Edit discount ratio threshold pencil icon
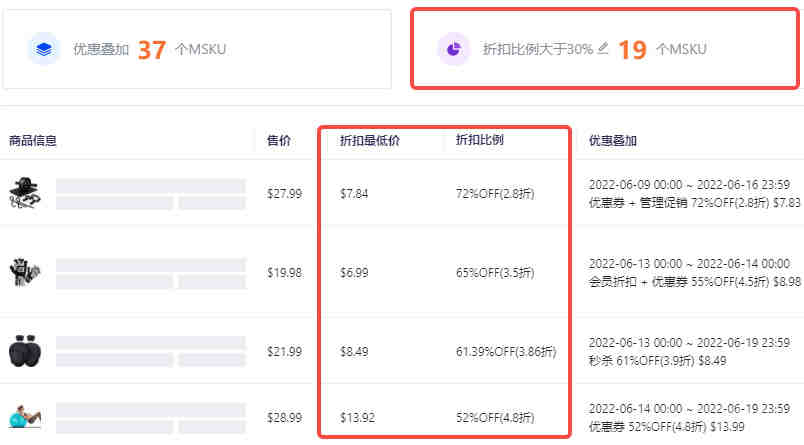804x445 pixels. pyautogui.click(x=604, y=48)
